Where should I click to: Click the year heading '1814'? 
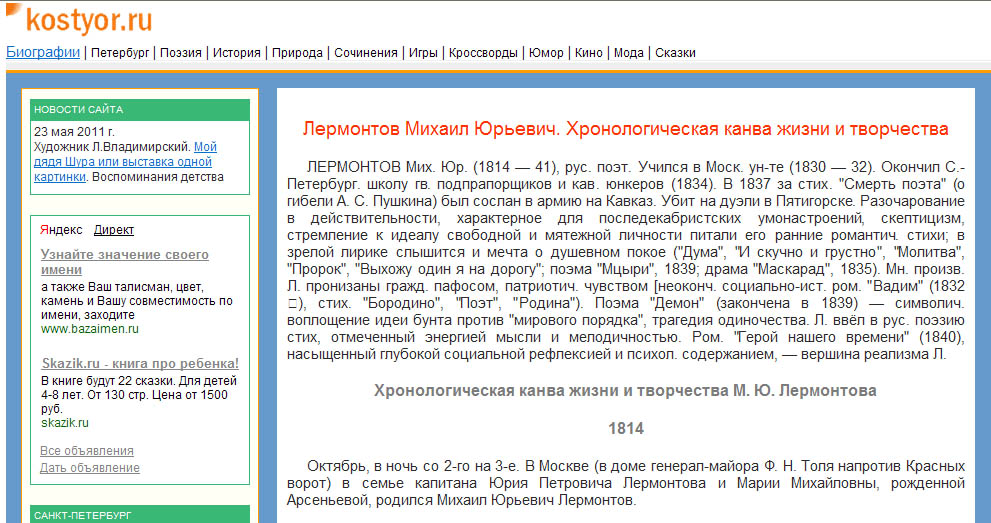(x=626, y=428)
